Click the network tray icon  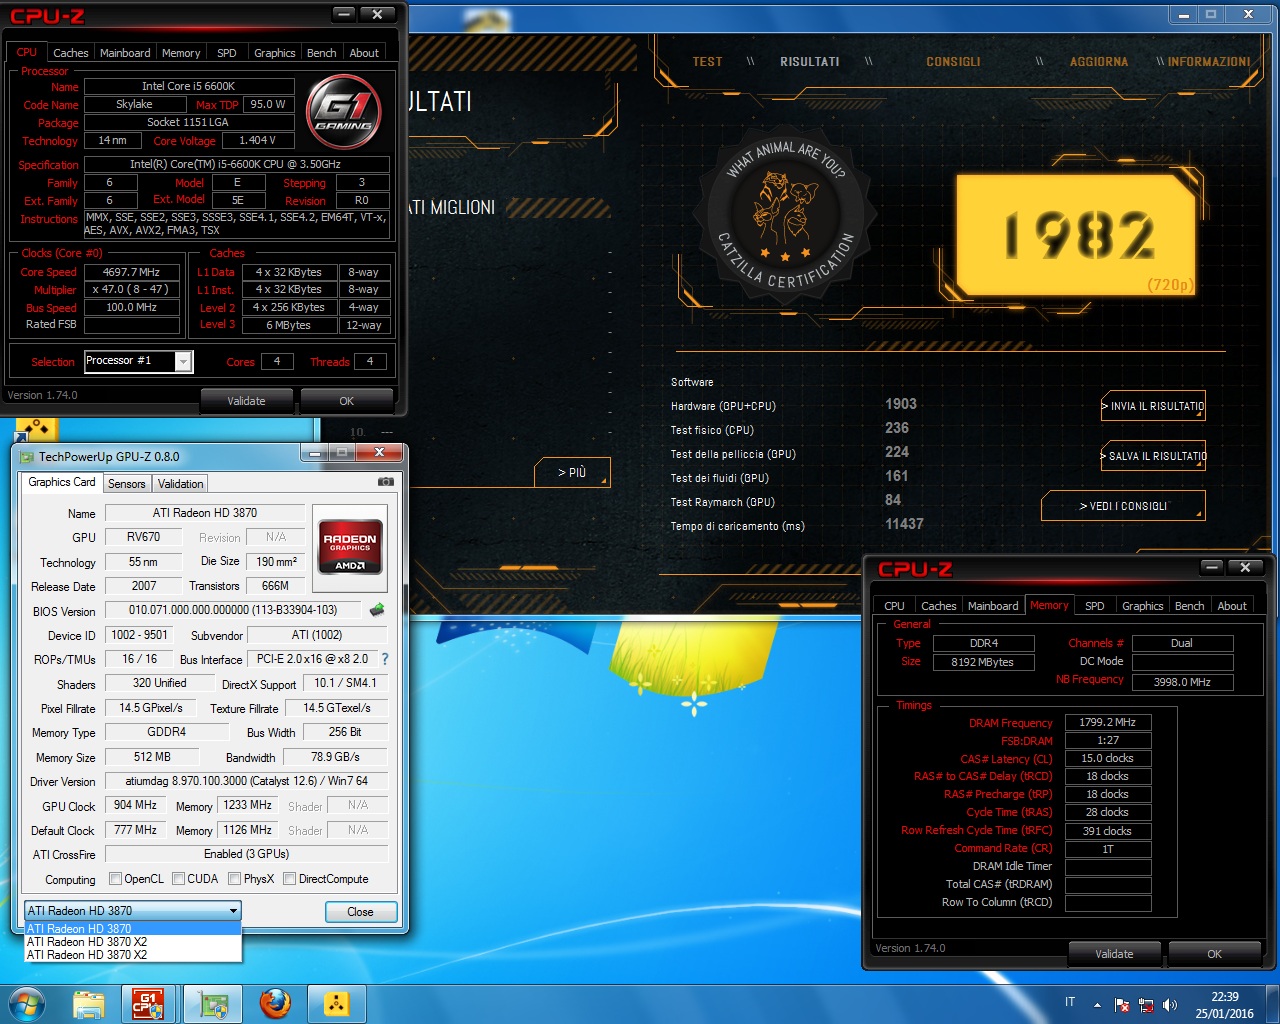pyautogui.click(x=1146, y=1005)
